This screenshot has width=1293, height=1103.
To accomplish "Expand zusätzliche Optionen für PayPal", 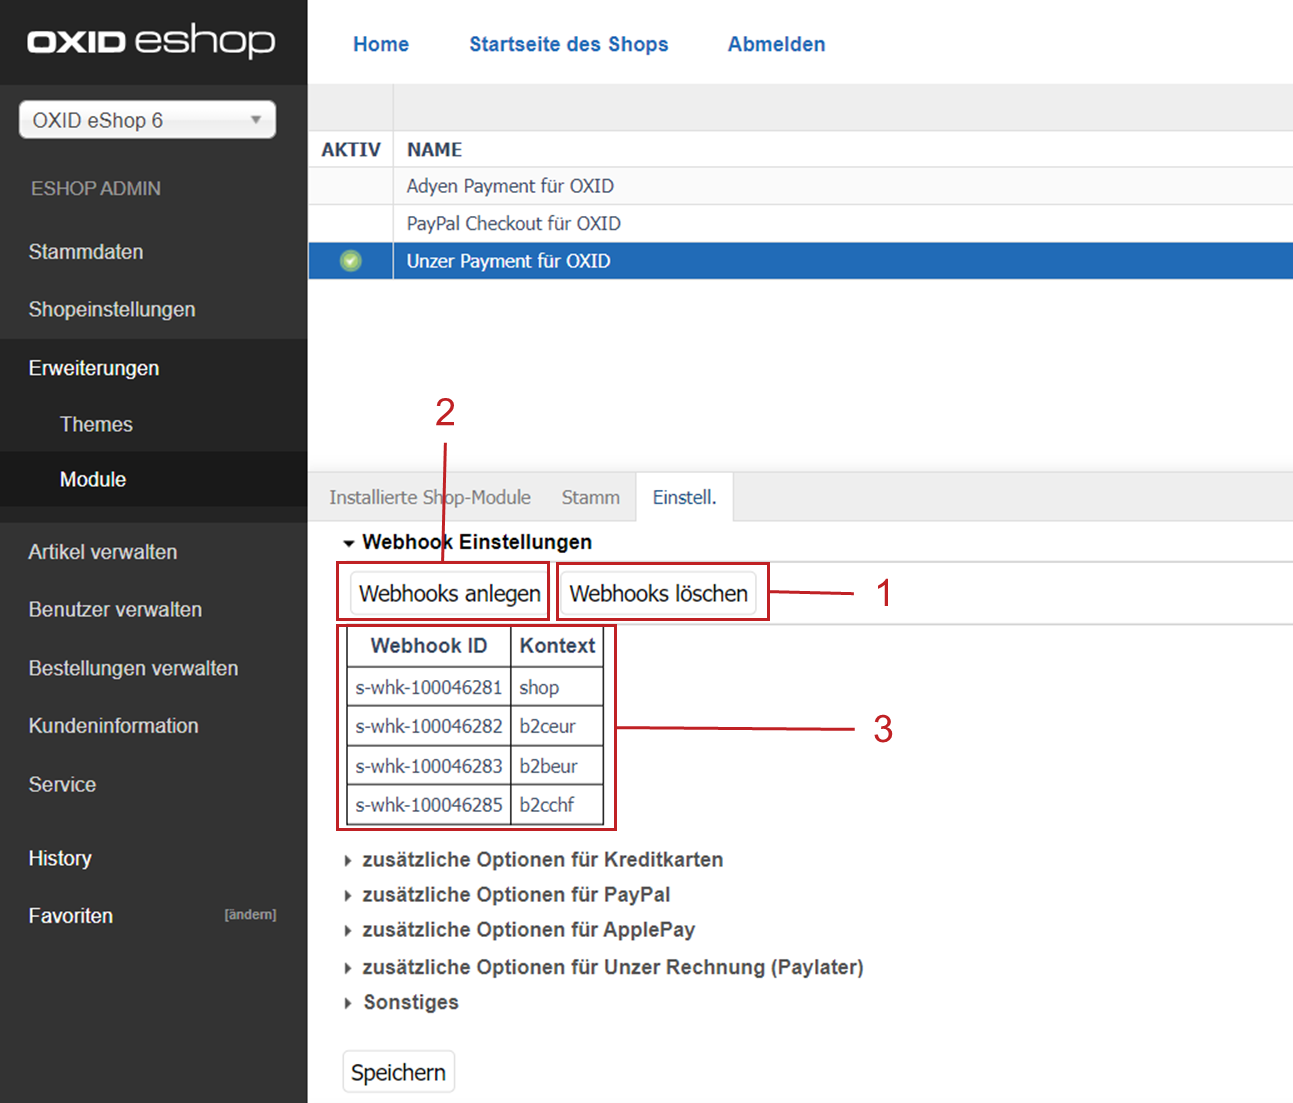I will [x=507, y=895].
